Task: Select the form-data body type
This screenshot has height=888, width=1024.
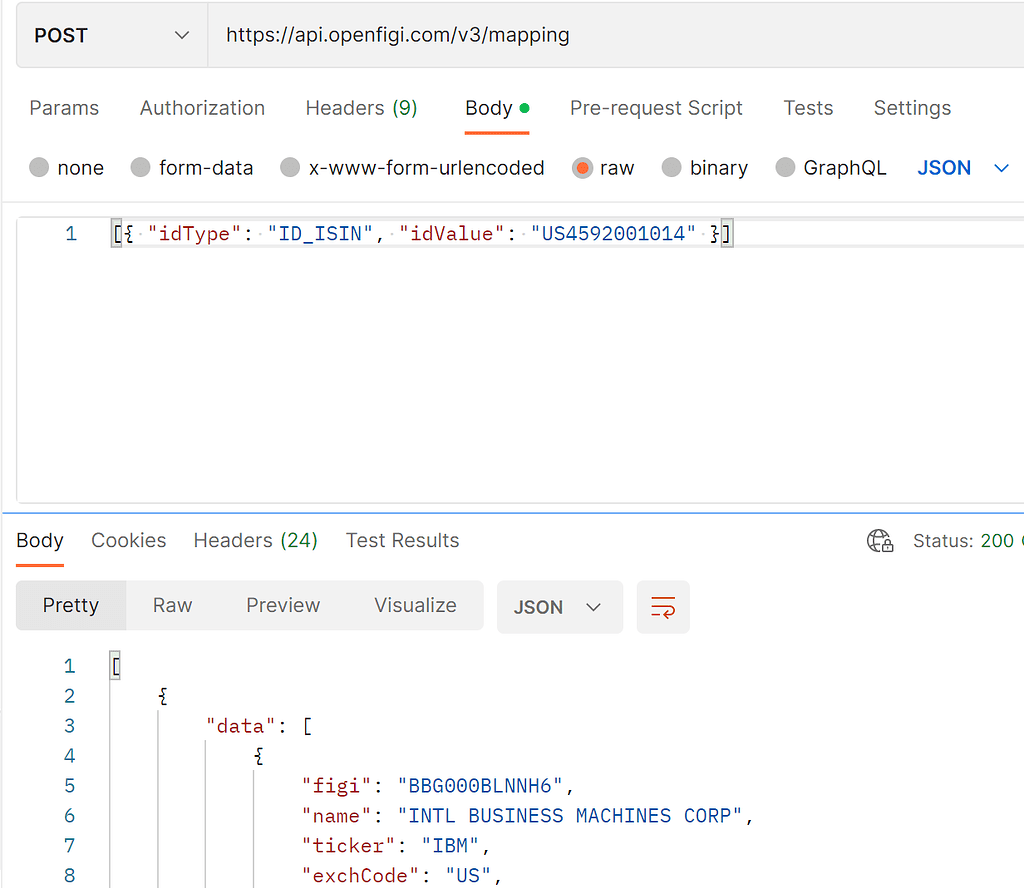Action: pos(192,168)
